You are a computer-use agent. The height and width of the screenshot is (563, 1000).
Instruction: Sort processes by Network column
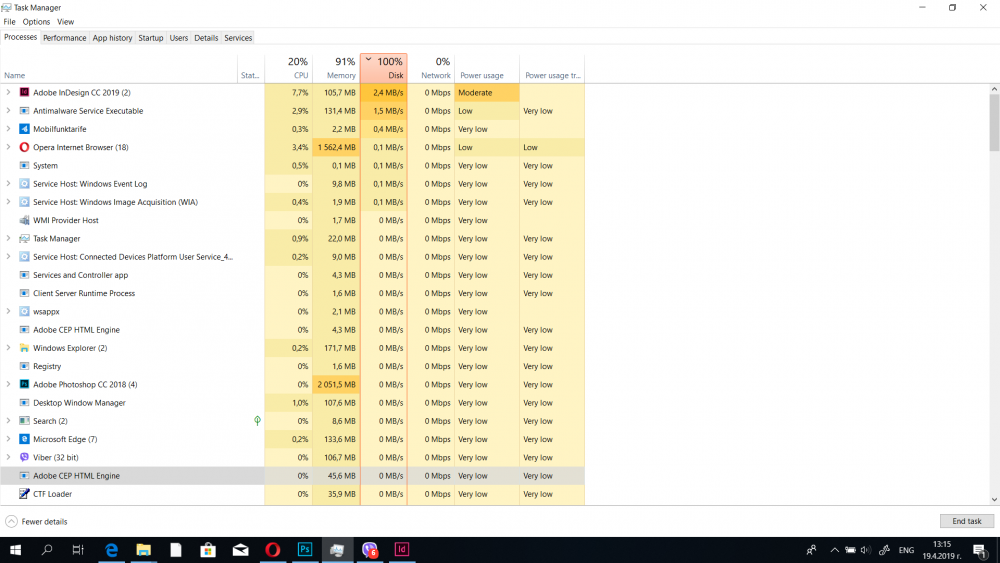(x=431, y=68)
